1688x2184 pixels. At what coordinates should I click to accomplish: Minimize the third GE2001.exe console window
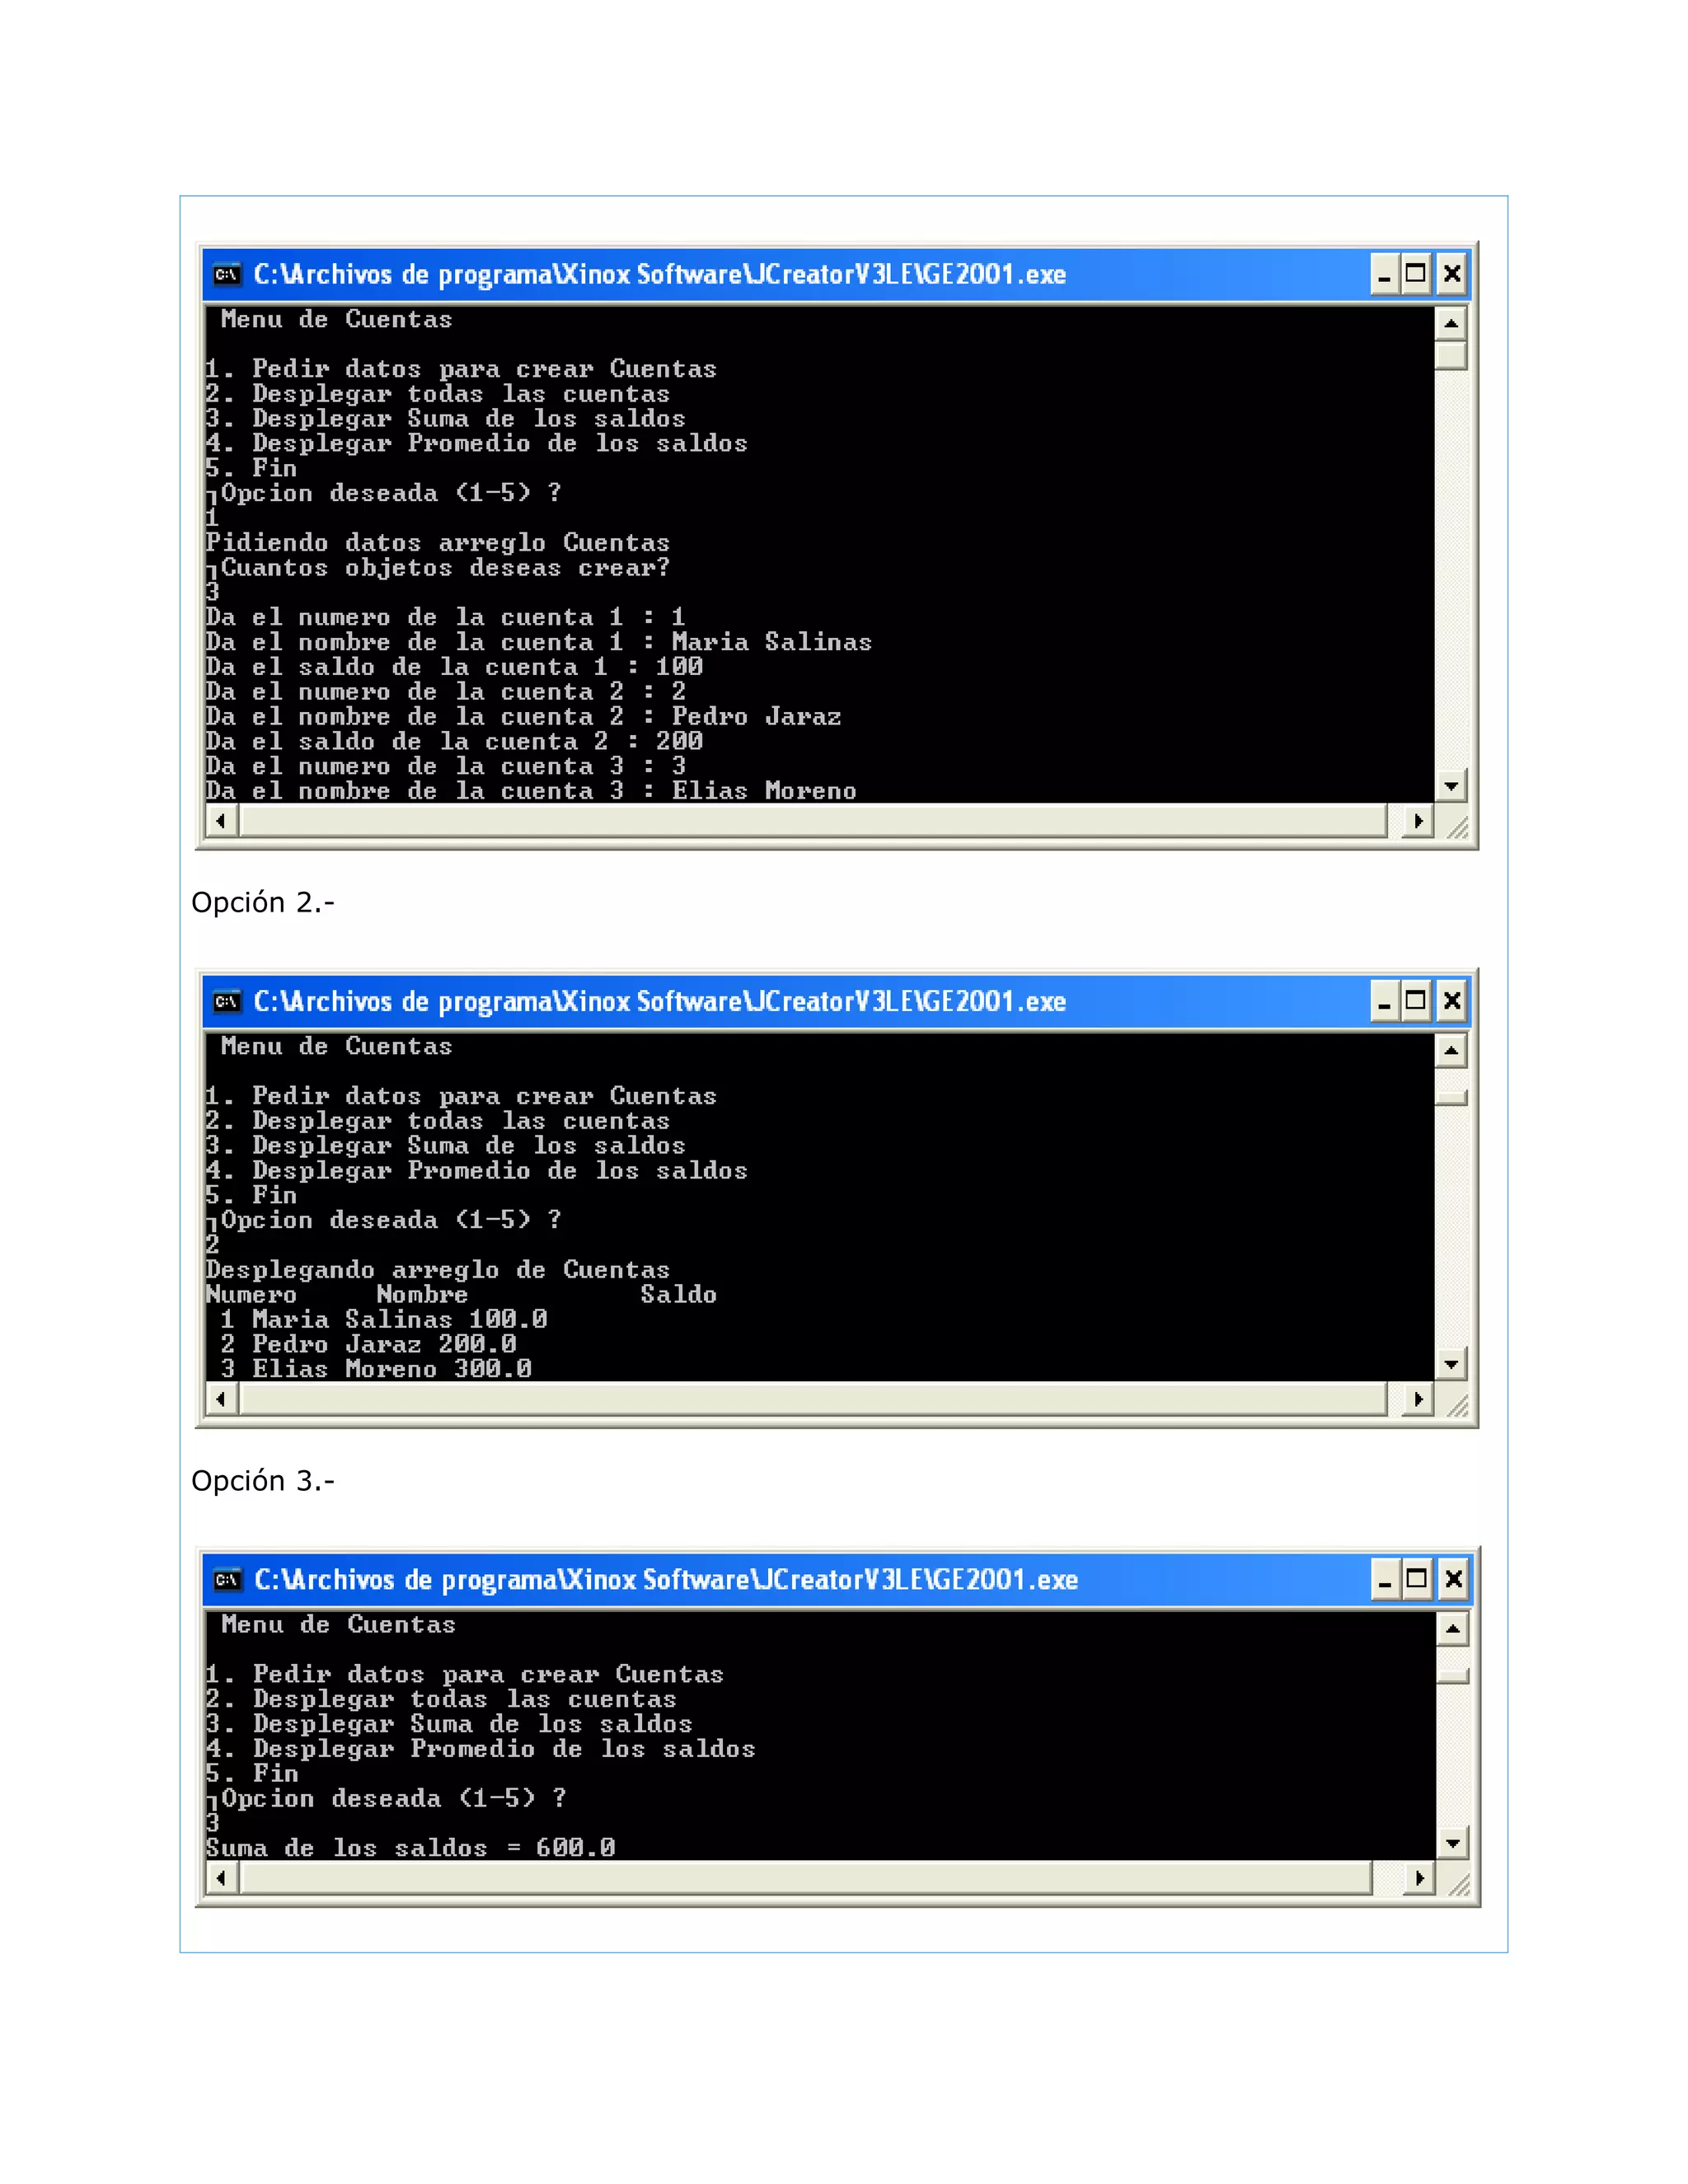(x=1385, y=1580)
